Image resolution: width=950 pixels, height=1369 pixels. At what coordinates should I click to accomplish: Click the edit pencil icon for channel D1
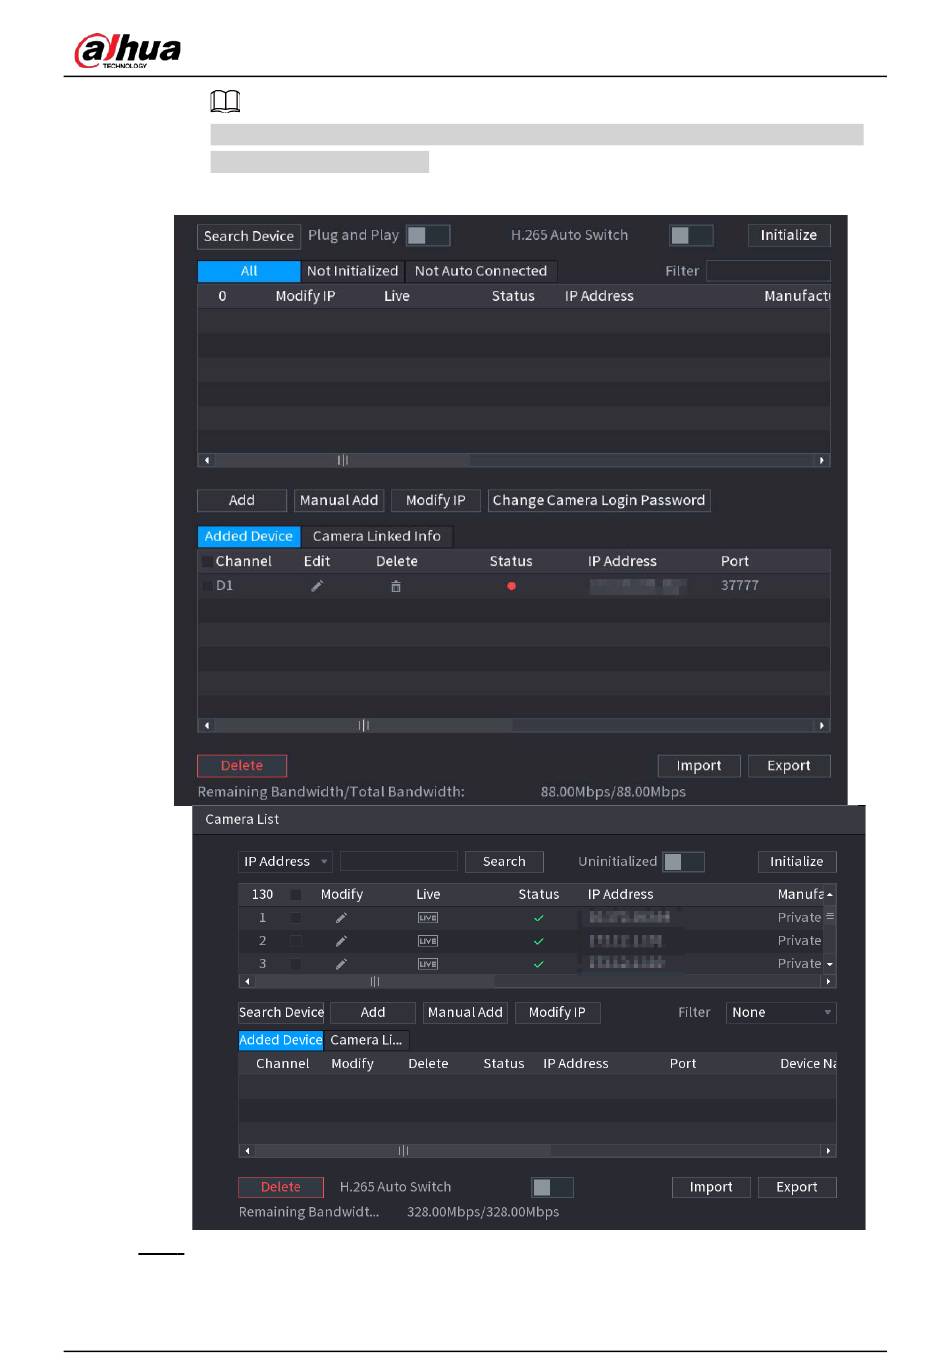(317, 586)
